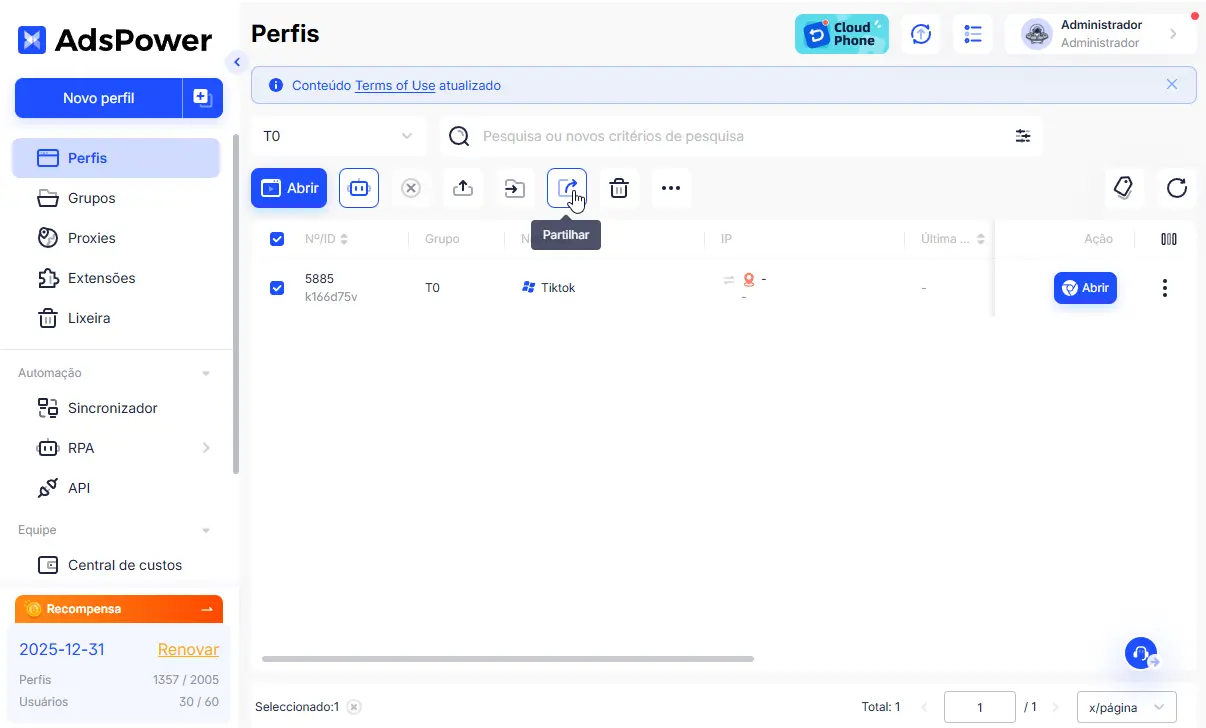
Task: Click the refresh list icon
Action: (x=1177, y=188)
